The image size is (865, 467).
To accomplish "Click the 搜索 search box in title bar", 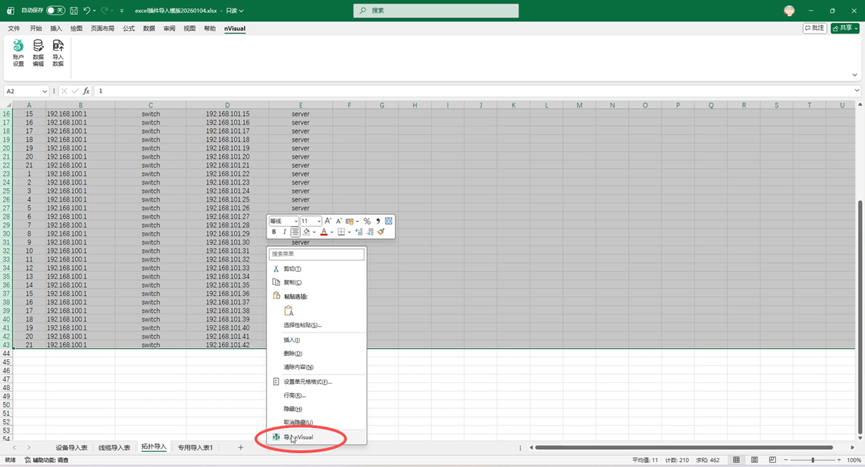I will [x=436, y=10].
